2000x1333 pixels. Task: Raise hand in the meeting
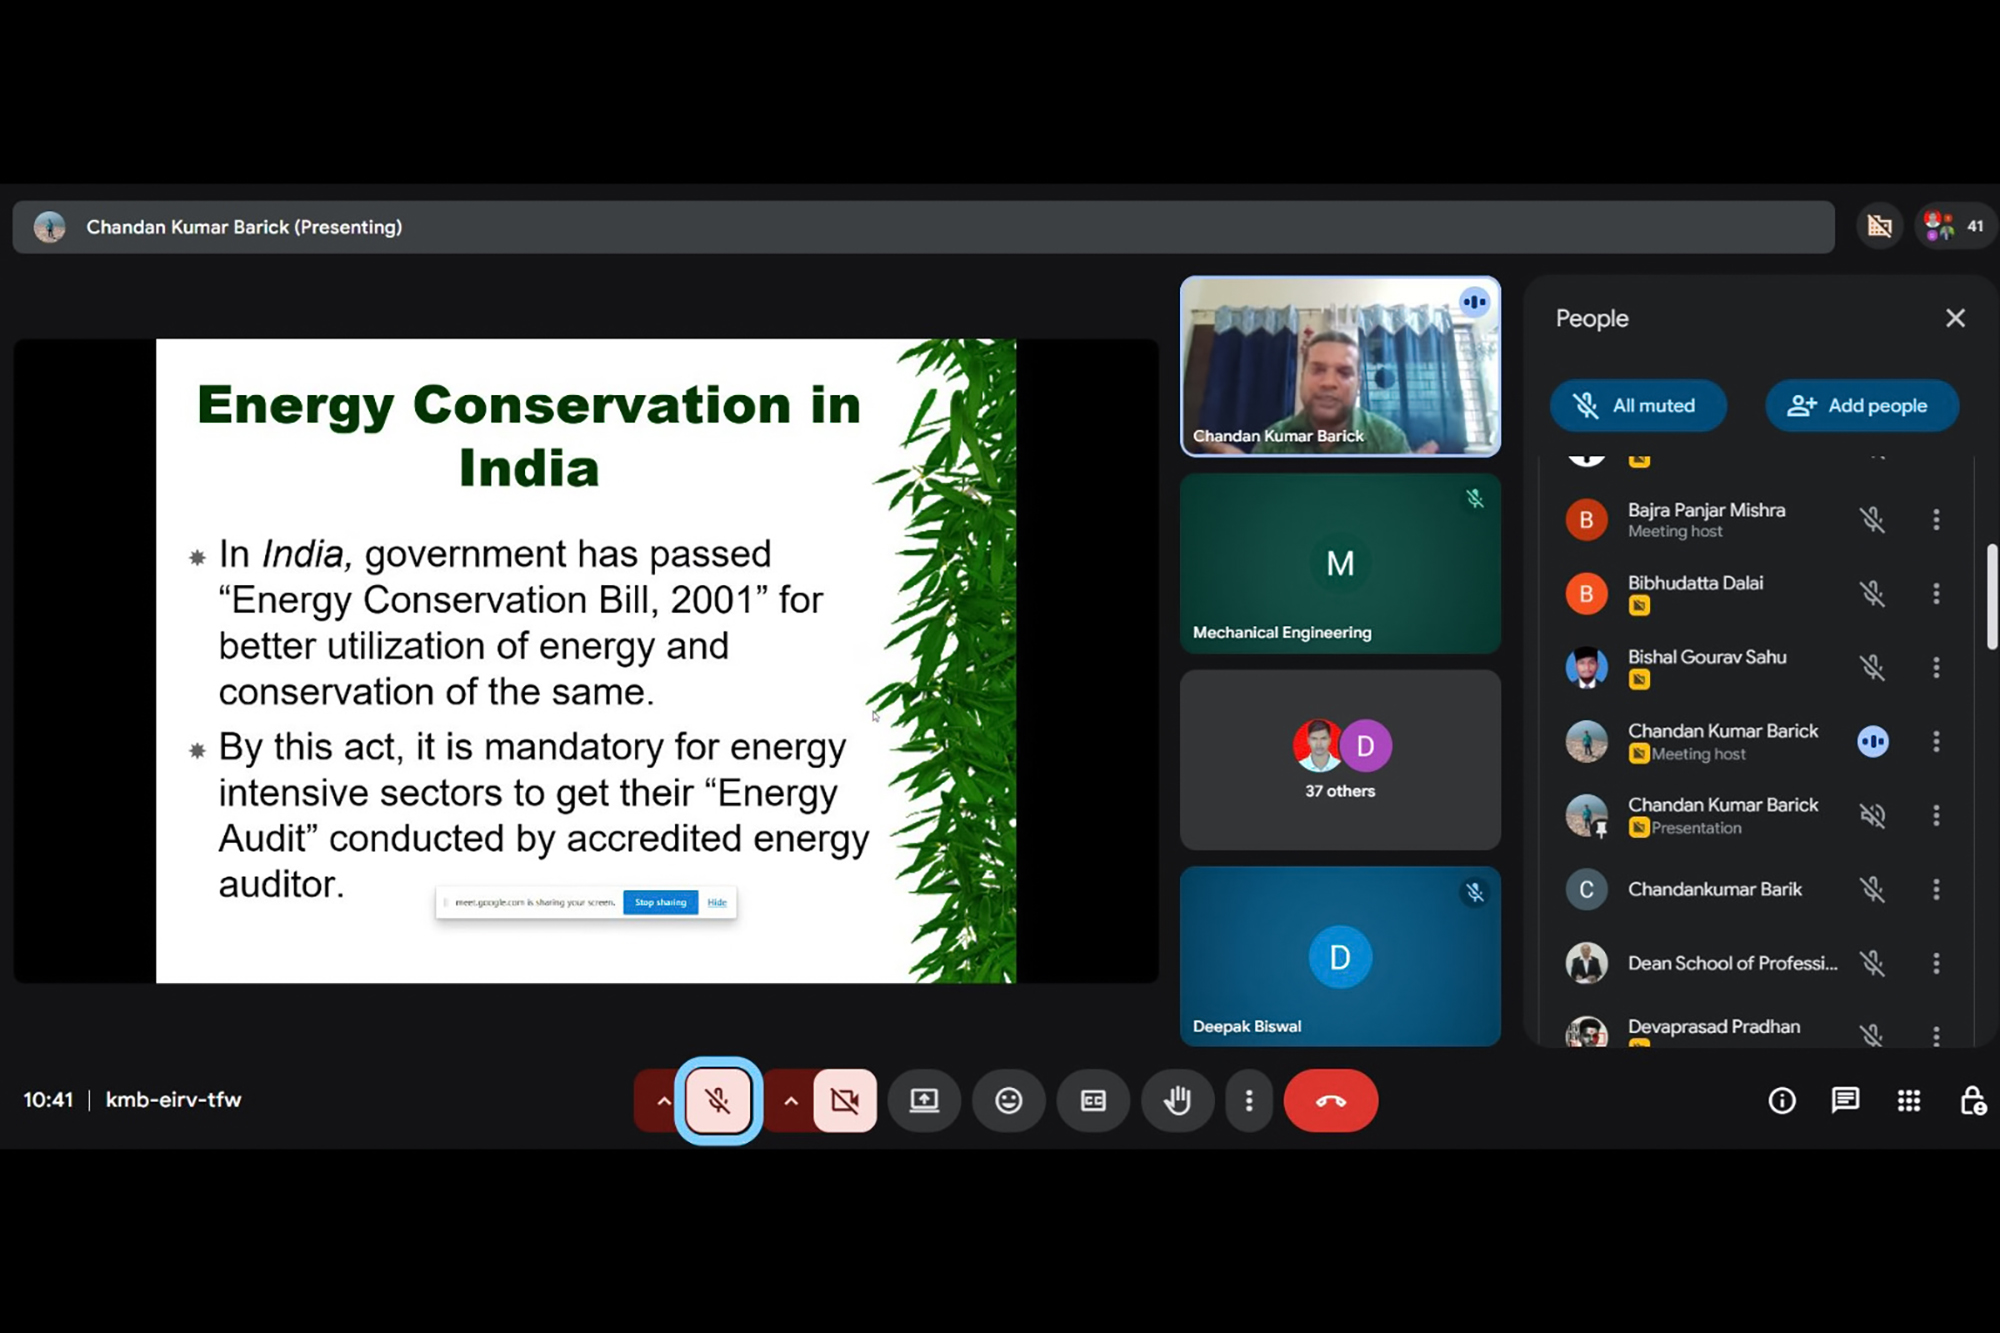click(1177, 1101)
